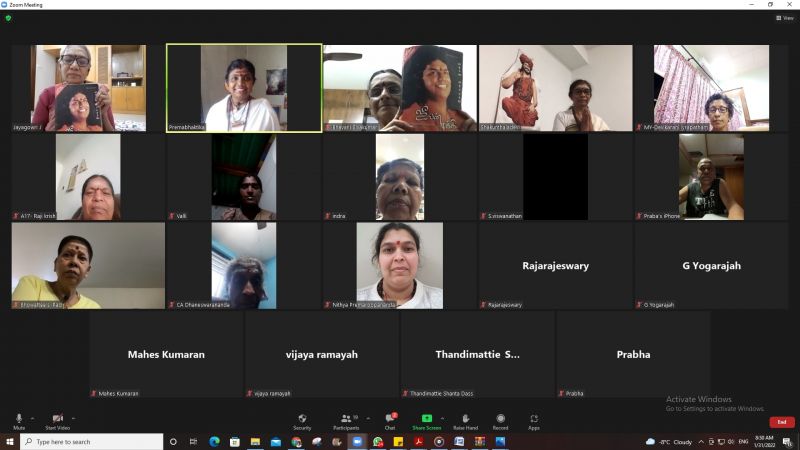The width and height of the screenshot is (800, 450).
Task: Click the green Share Screen icon
Action: click(427, 418)
